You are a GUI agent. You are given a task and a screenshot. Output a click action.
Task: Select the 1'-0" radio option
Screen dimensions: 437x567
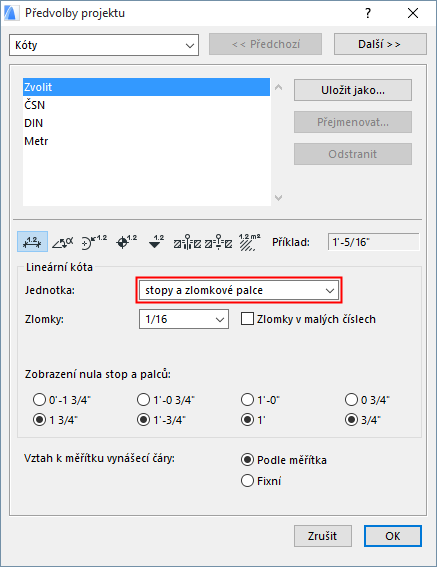[247, 400]
